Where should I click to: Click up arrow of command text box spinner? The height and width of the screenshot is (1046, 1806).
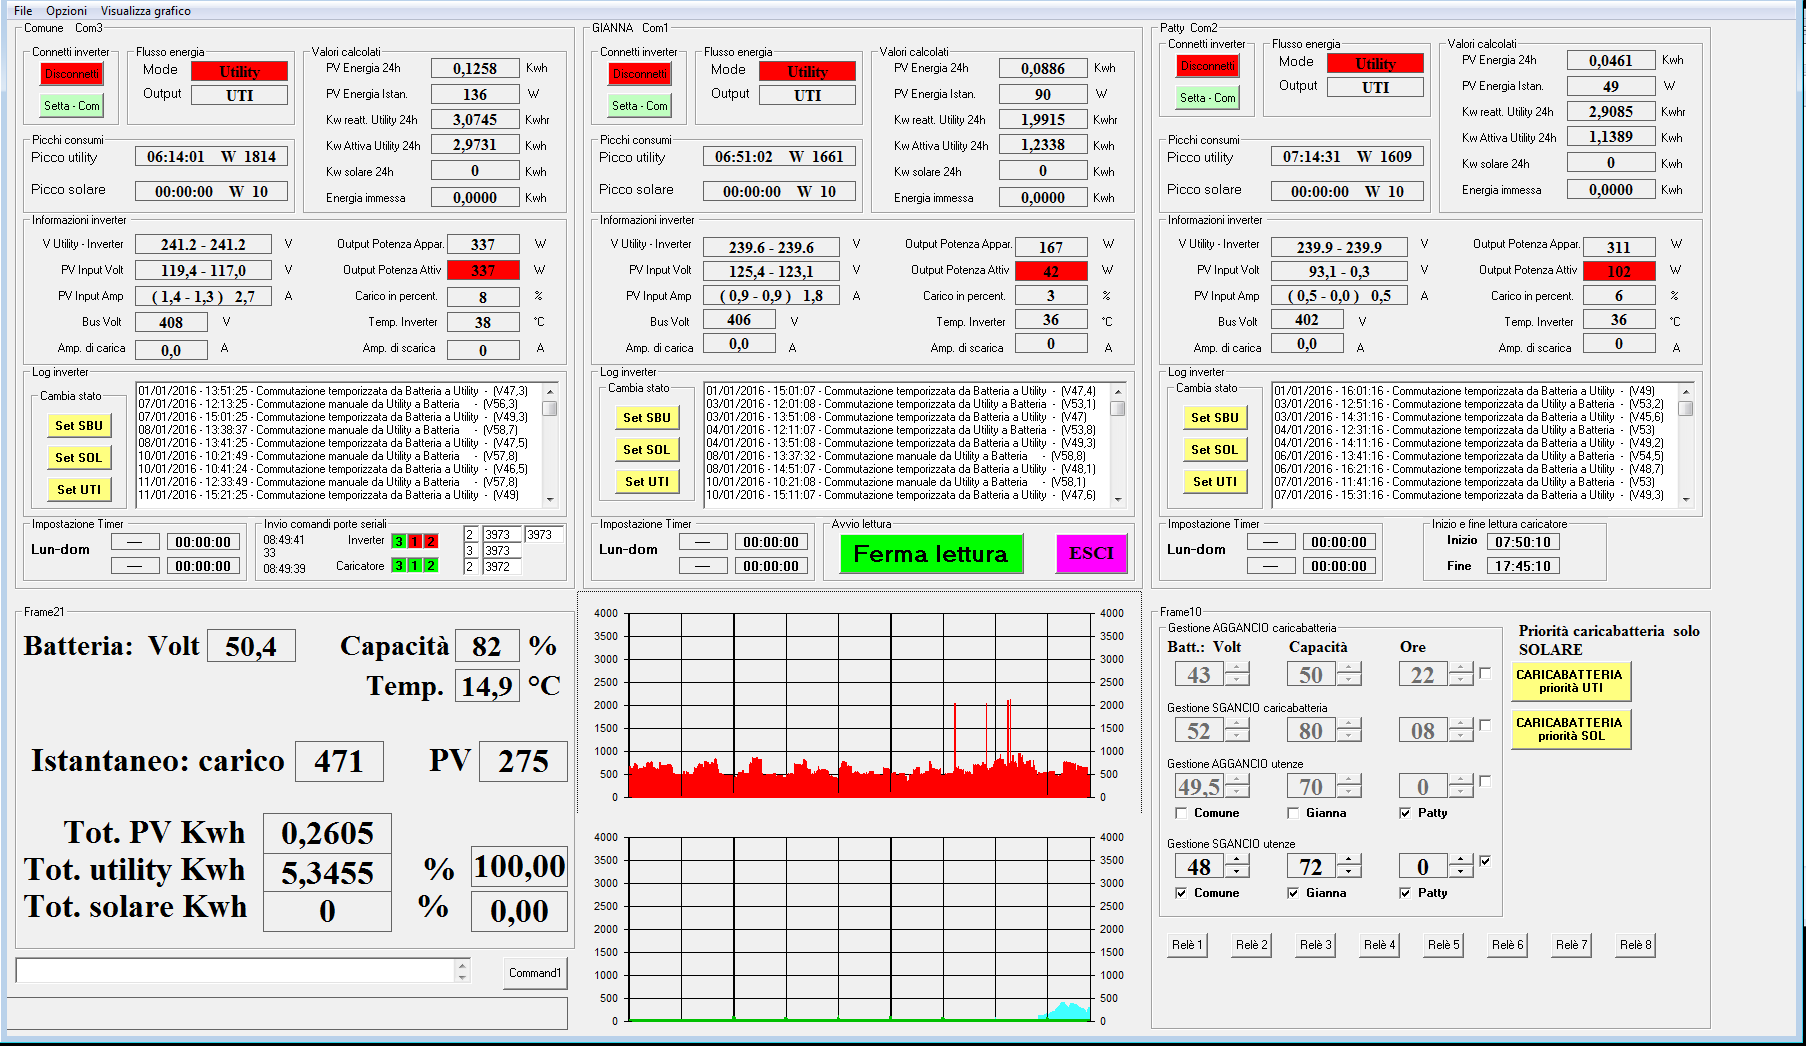click(462, 965)
